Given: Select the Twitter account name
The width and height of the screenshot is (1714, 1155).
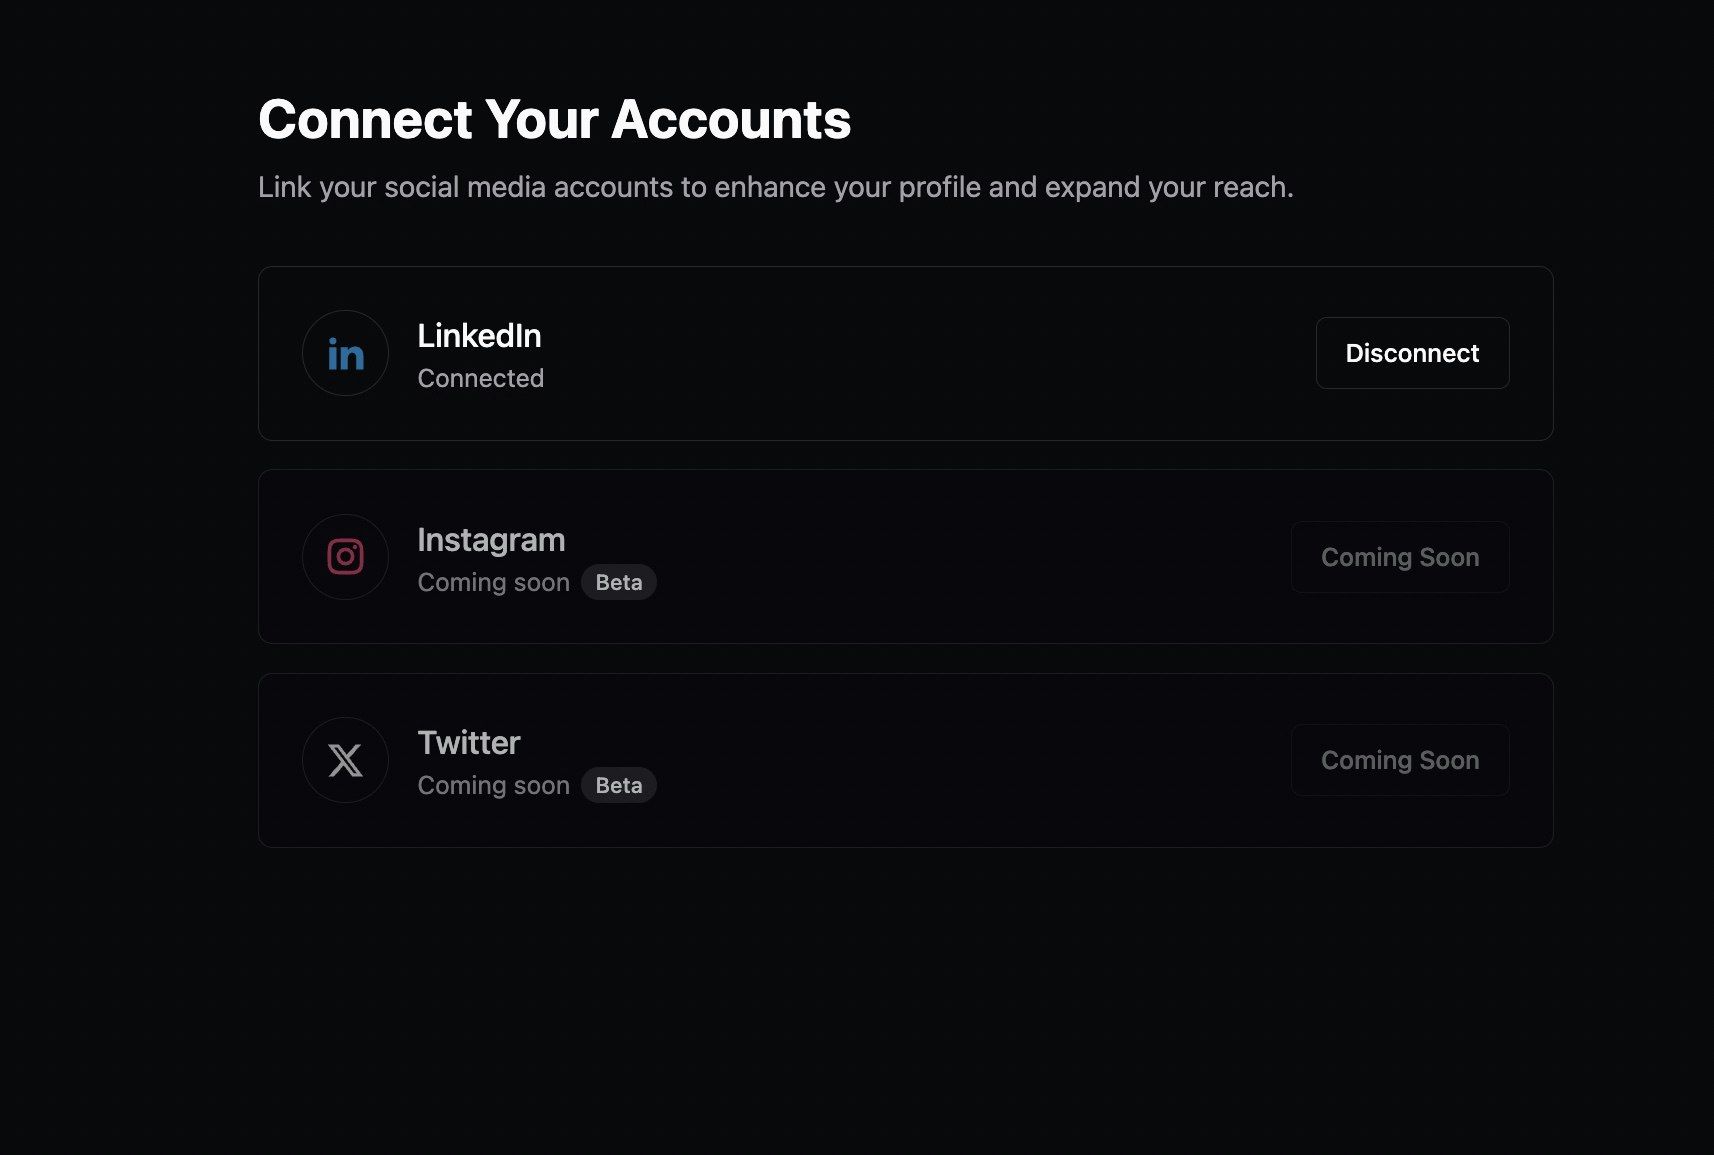Looking at the screenshot, I should [469, 743].
